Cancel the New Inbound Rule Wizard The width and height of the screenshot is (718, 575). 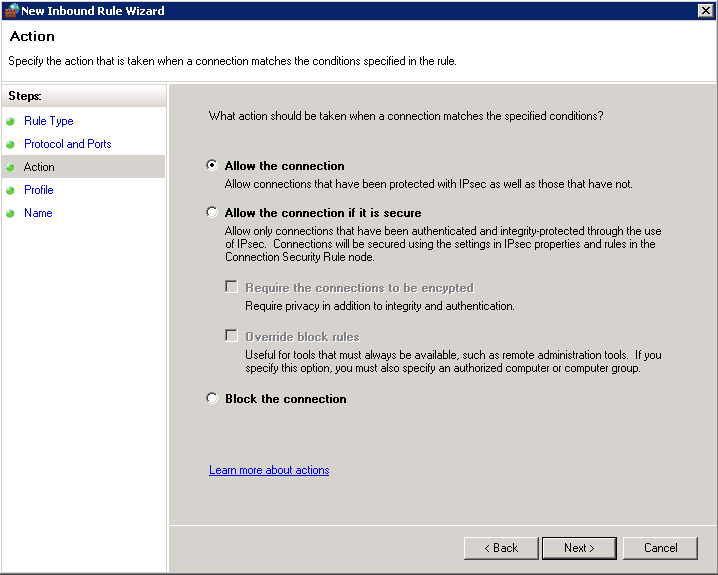[660, 548]
